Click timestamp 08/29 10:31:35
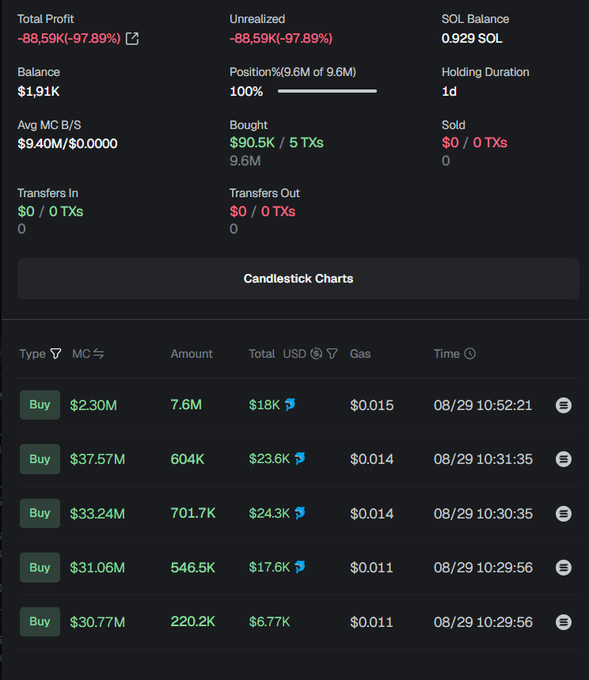 click(x=483, y=459)
